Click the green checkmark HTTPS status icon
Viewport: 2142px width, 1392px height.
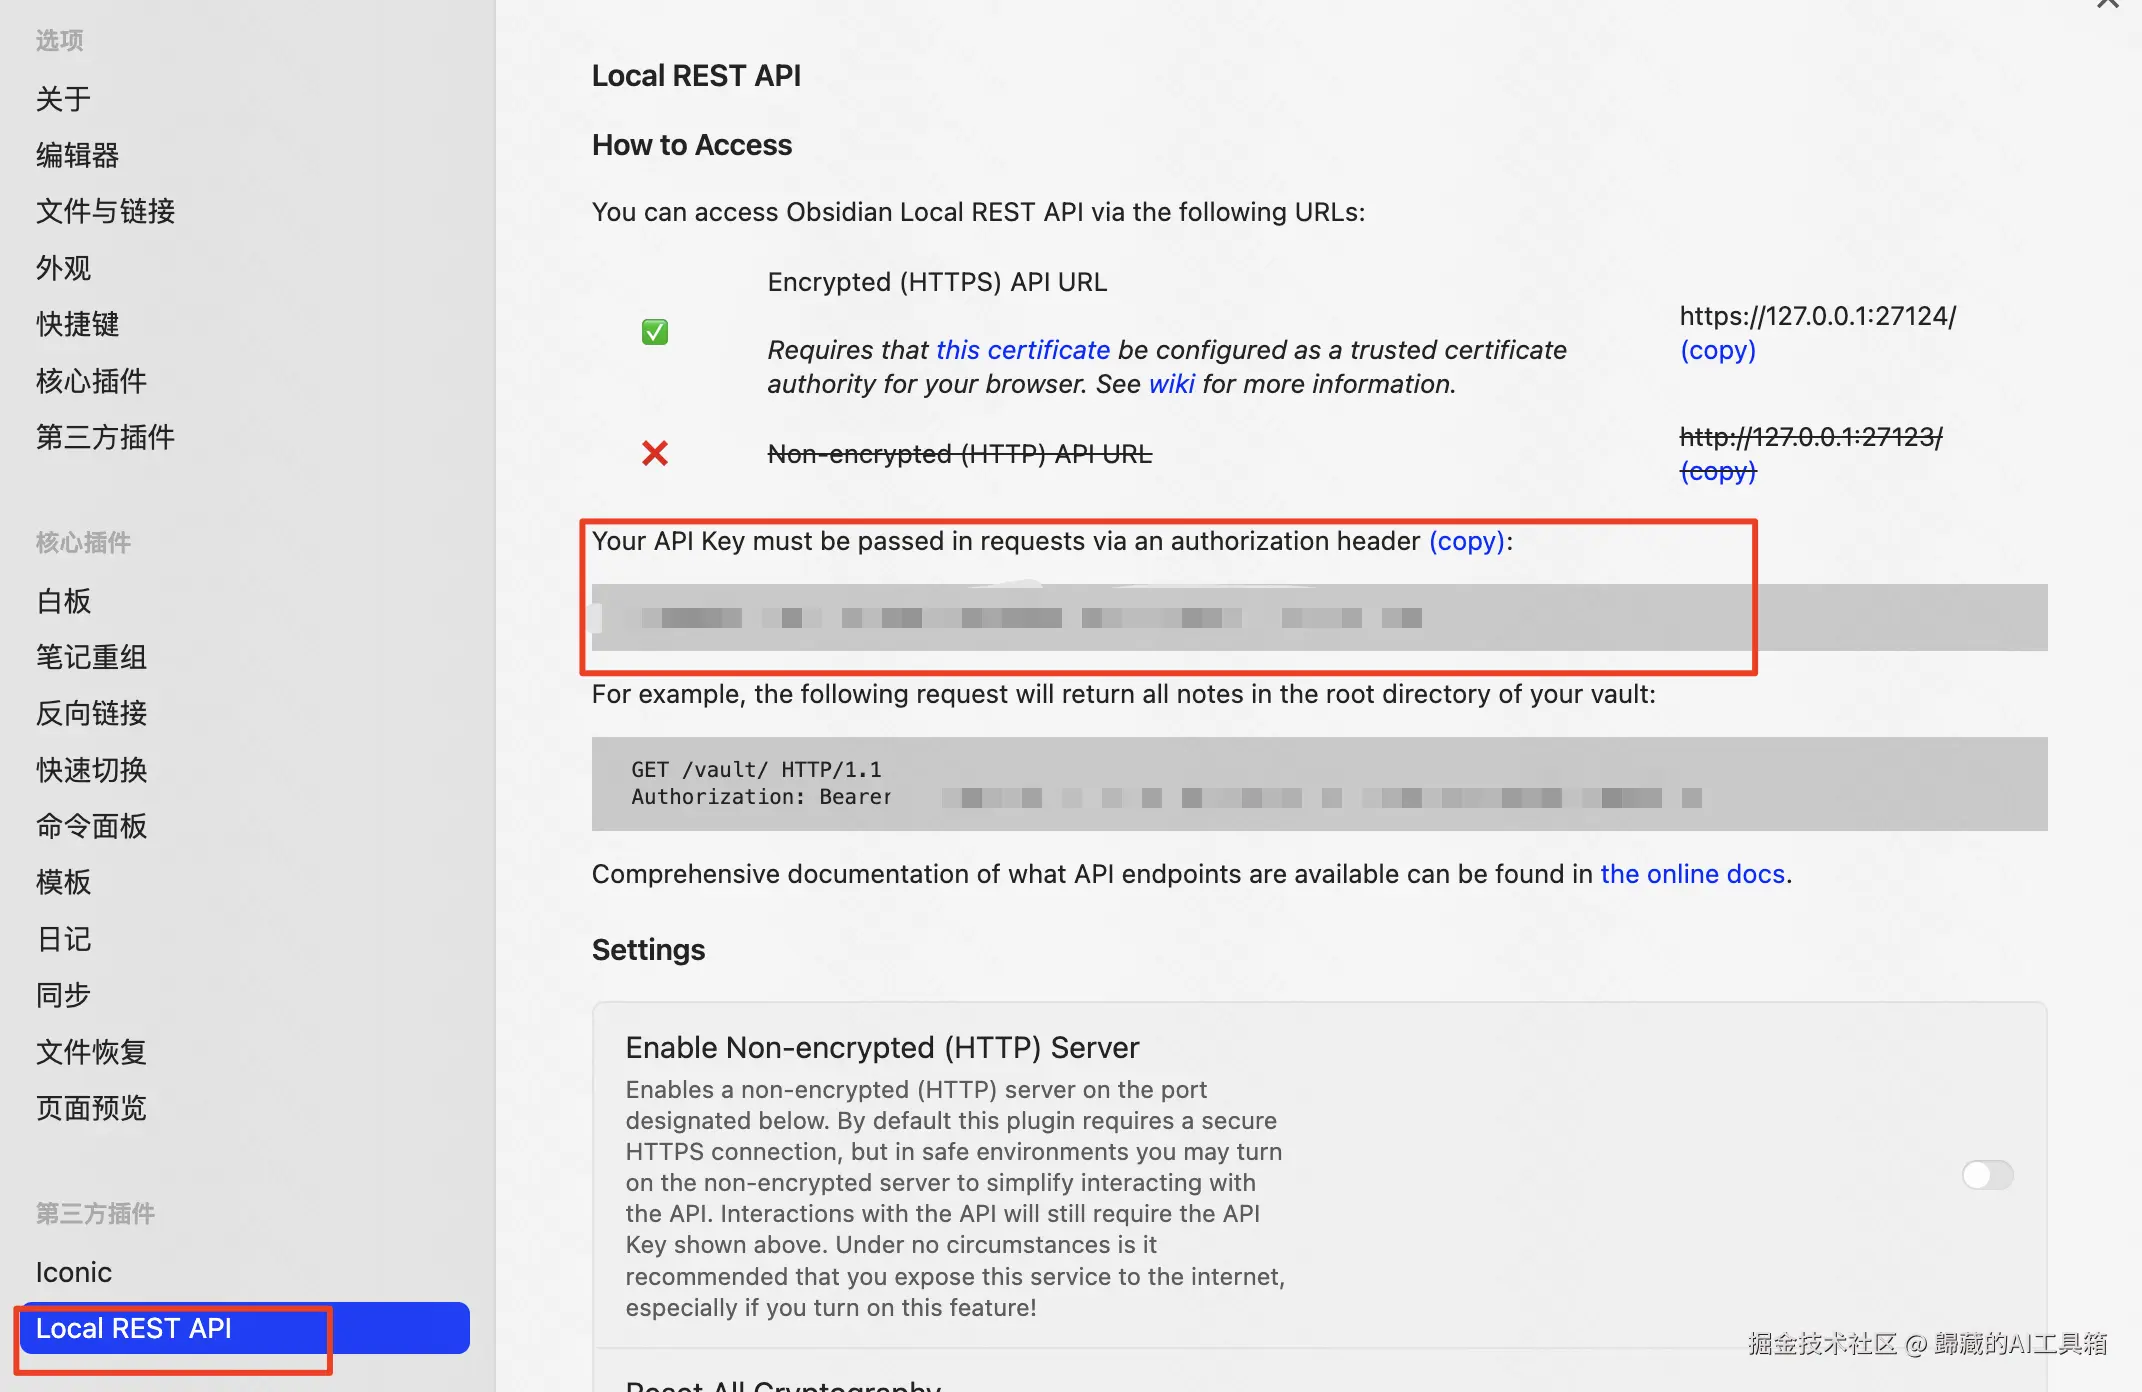point(655,332)
